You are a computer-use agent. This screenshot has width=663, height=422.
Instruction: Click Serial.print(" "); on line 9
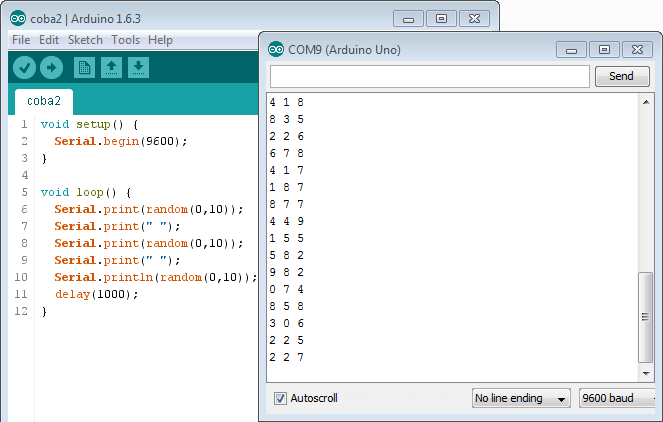[117, 260]
